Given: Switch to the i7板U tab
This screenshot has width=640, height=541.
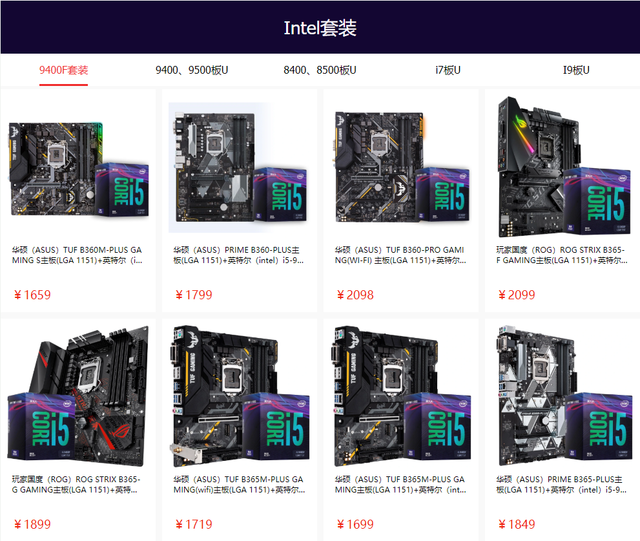Looking at the screenshot, I should [x=448, y=70].
